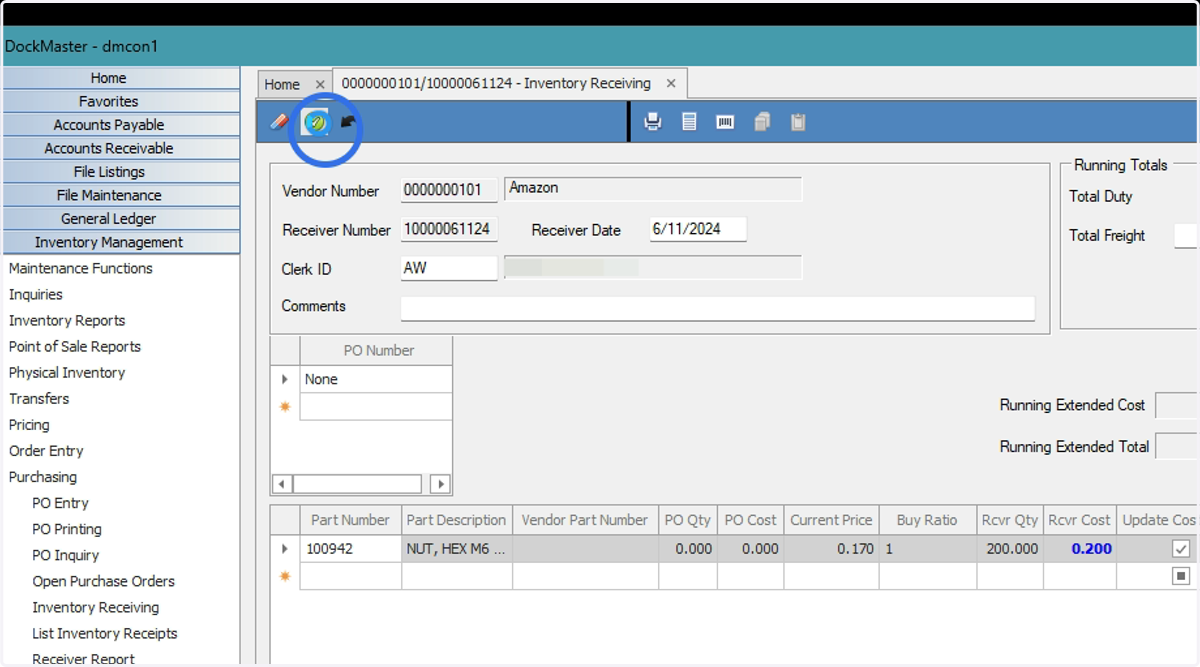Open Open Purchase Orders link
The width and height of the screenshot is (1200, 667).
pyautogui.click(x=103, y=581)
